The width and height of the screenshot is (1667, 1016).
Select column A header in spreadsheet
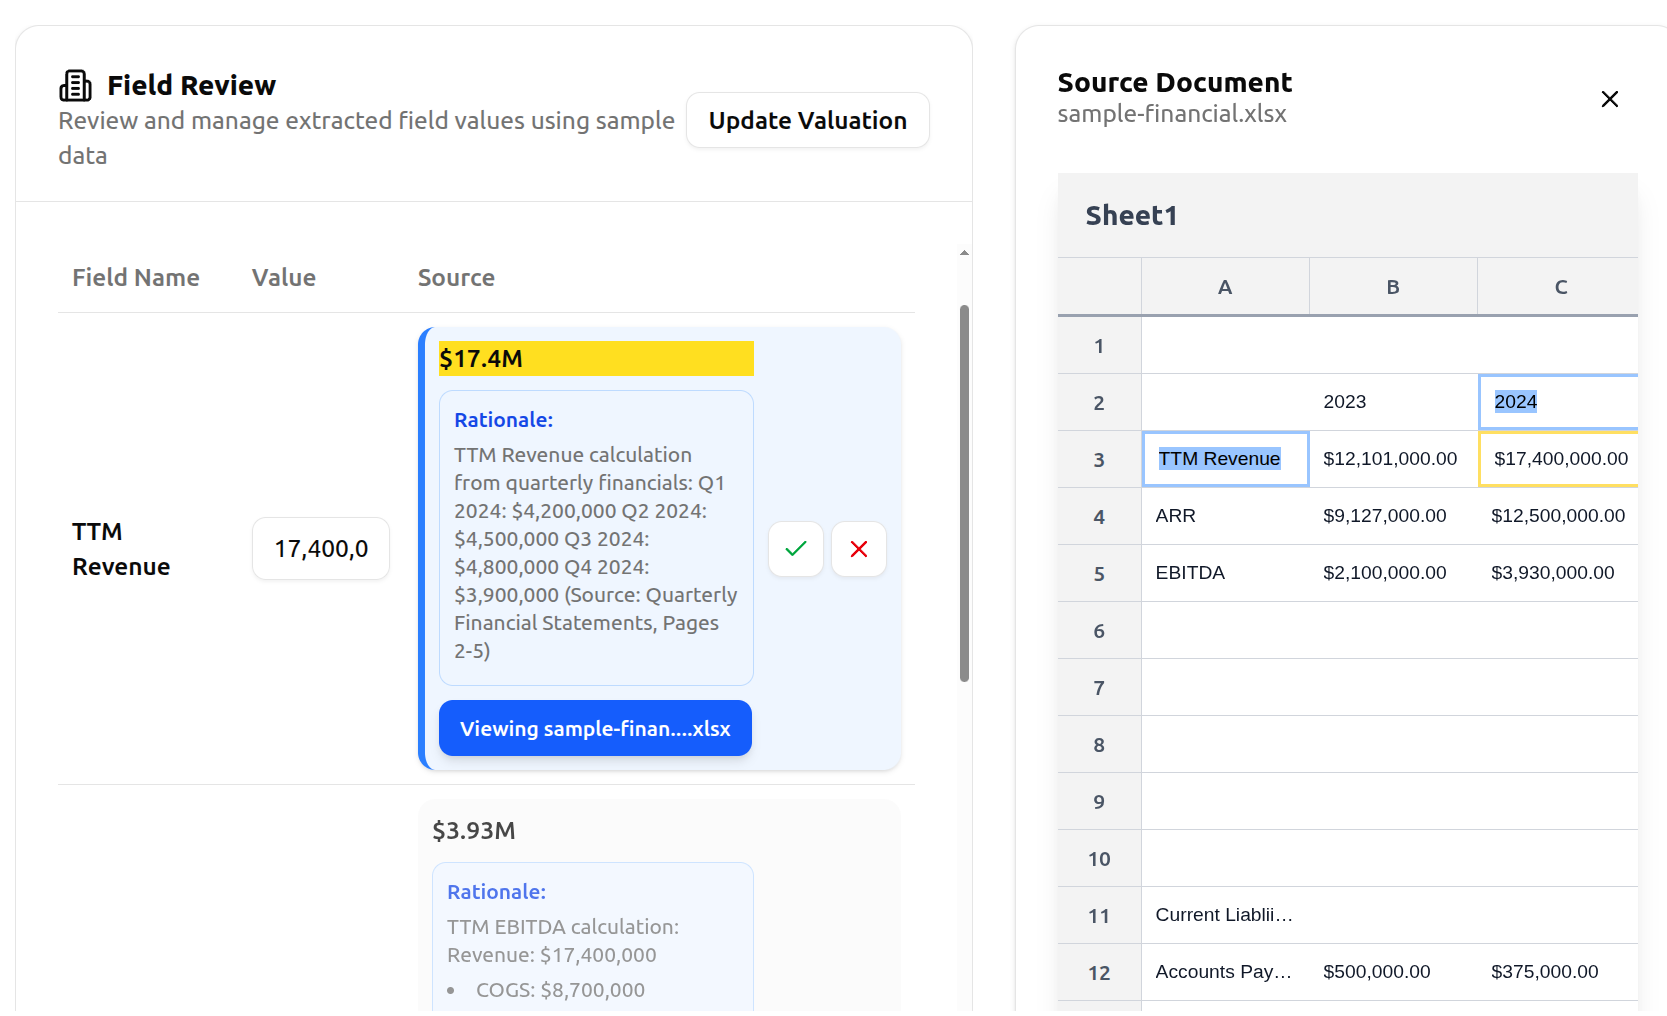click(x=1225, y=287)
